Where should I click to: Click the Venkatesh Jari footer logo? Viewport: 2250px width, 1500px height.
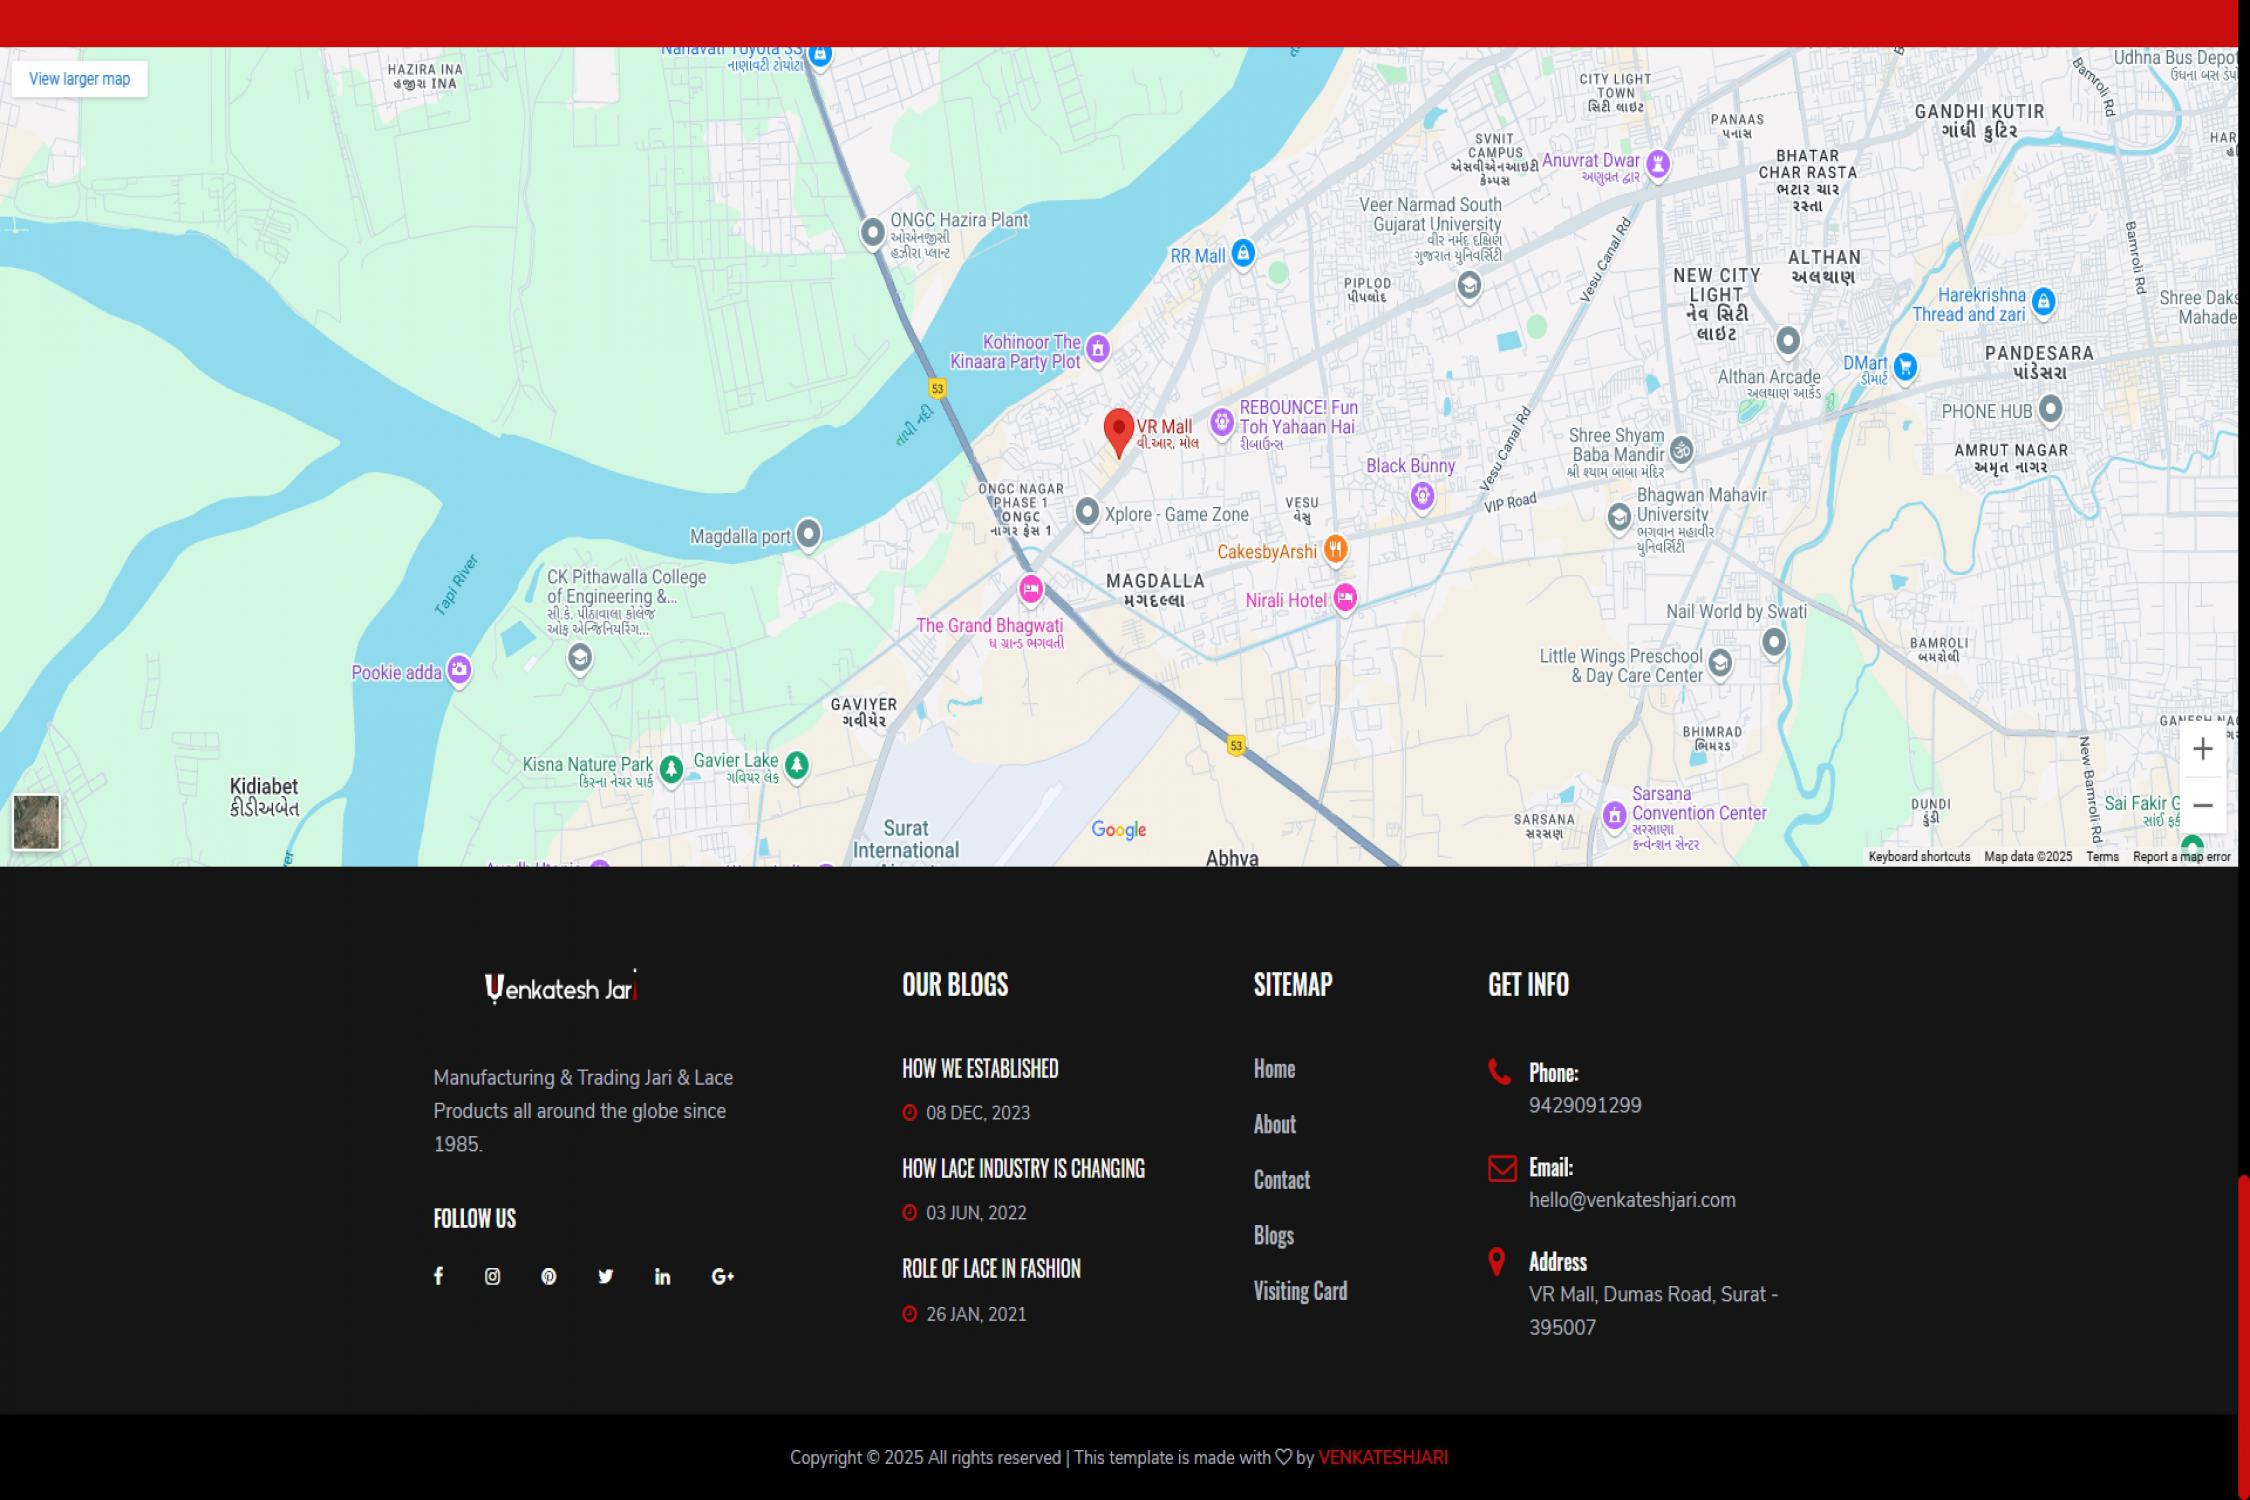click(x=561, y=988)
